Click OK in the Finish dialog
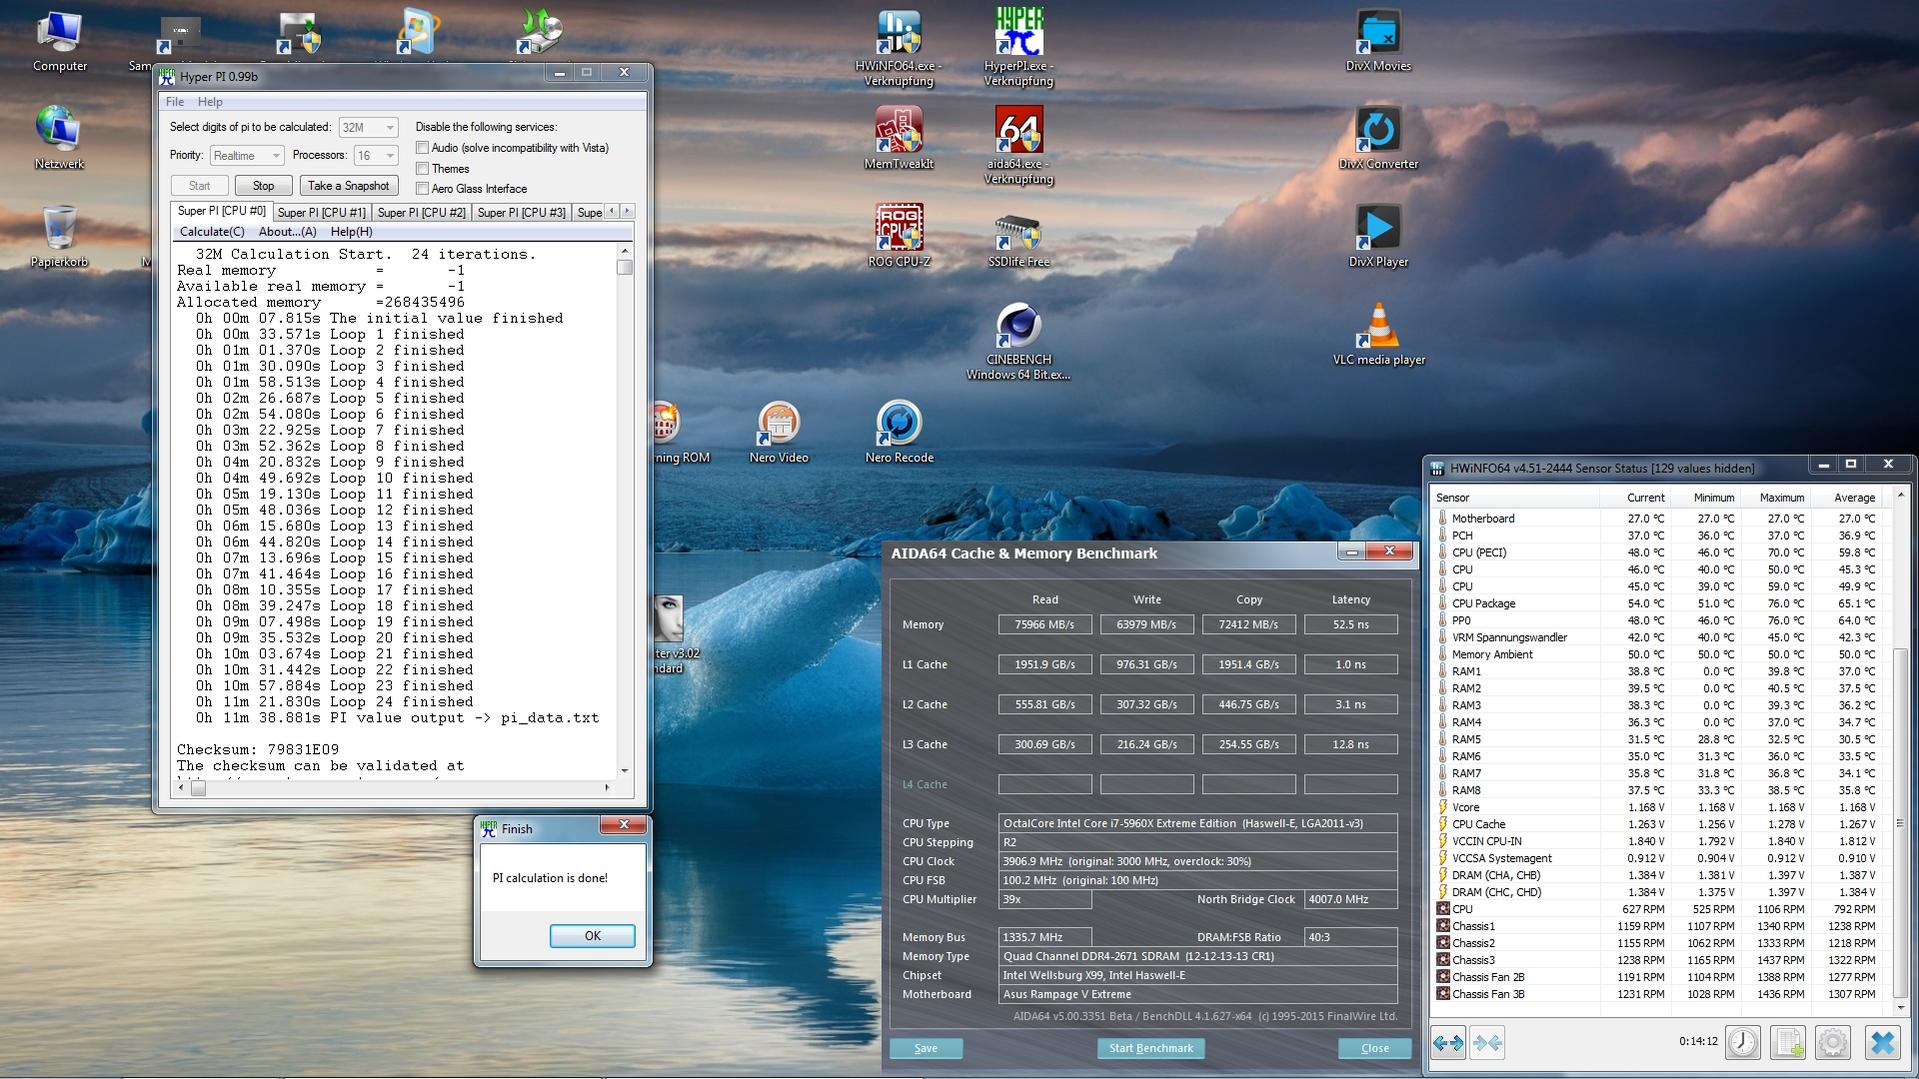 click(592, 936)
